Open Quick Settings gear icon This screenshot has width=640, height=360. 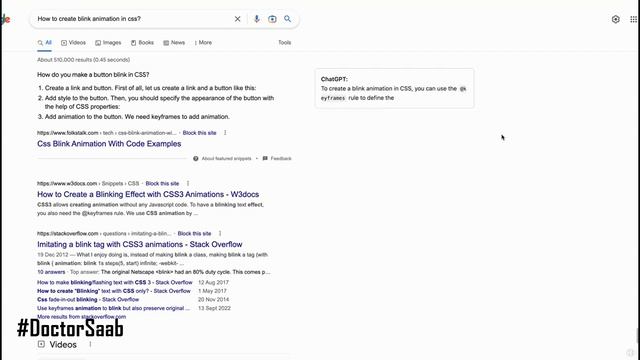(x=616, y=19)
